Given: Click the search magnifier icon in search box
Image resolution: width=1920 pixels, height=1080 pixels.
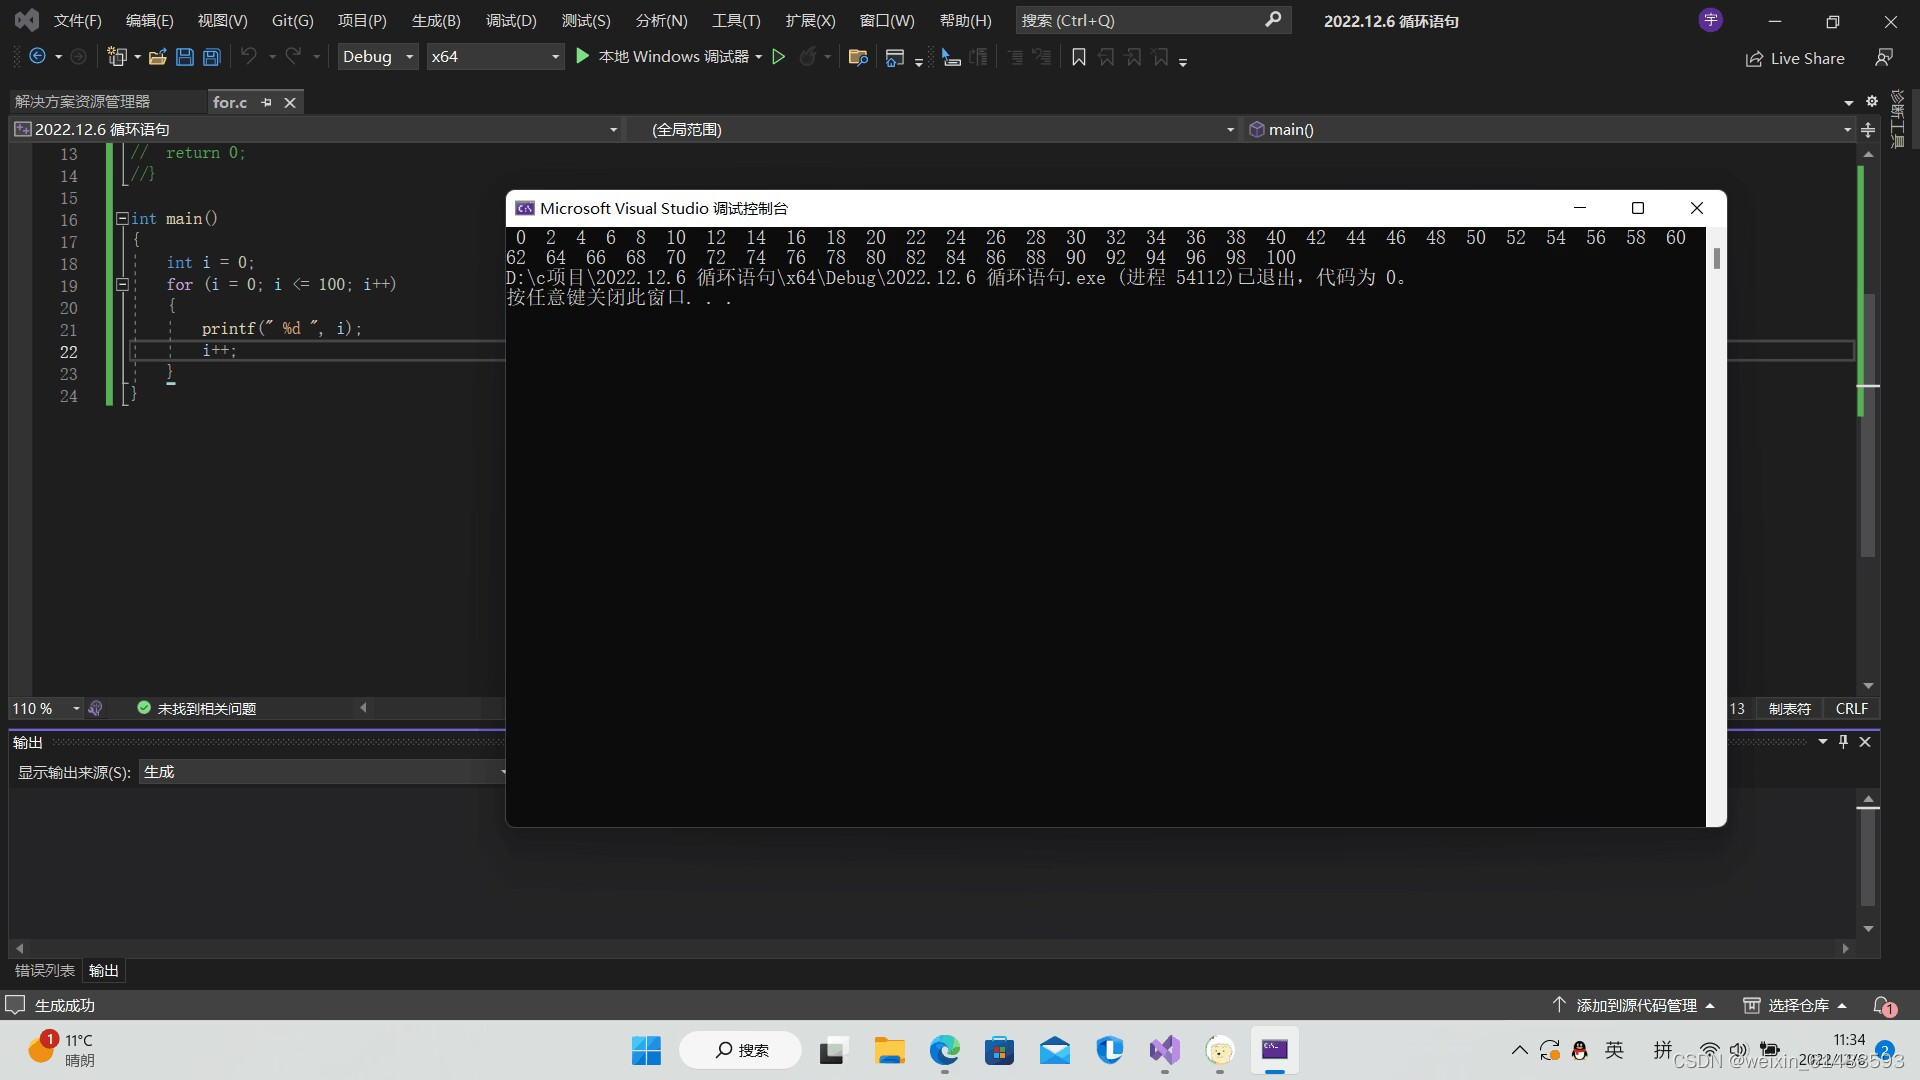Looking at the screenshot, I should point(1272,20).
